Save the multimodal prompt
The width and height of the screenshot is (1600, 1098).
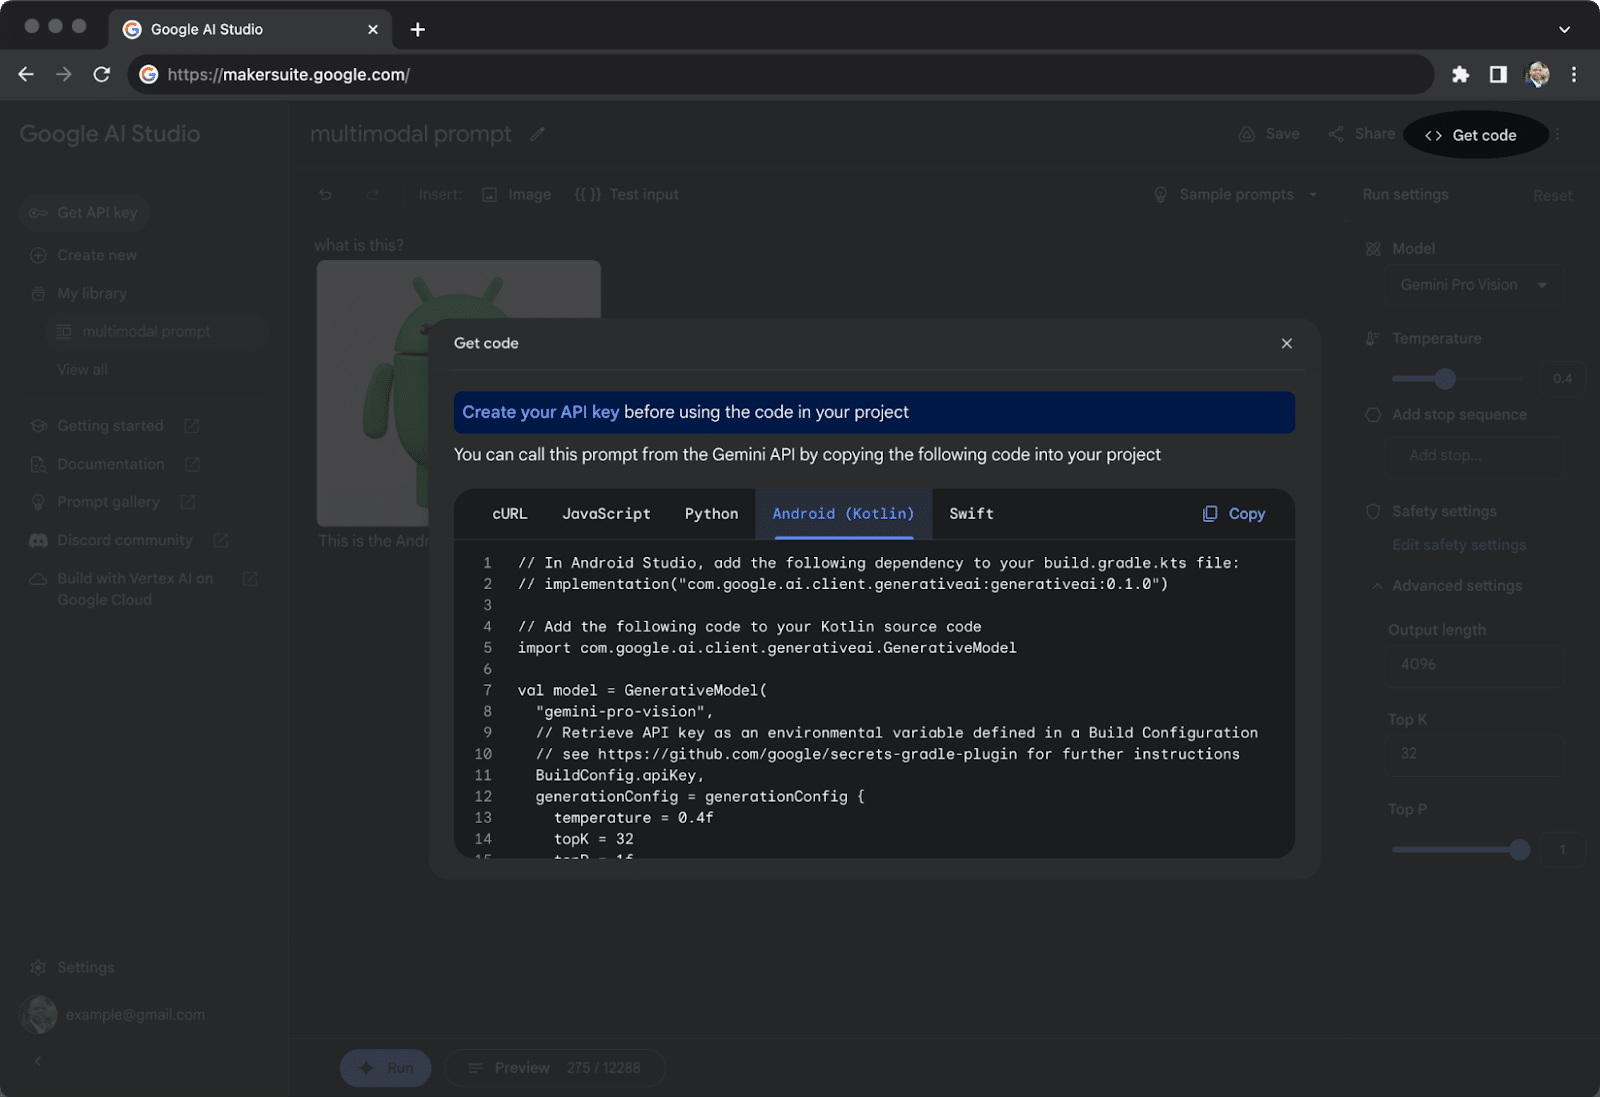[x=1268, y=133]
